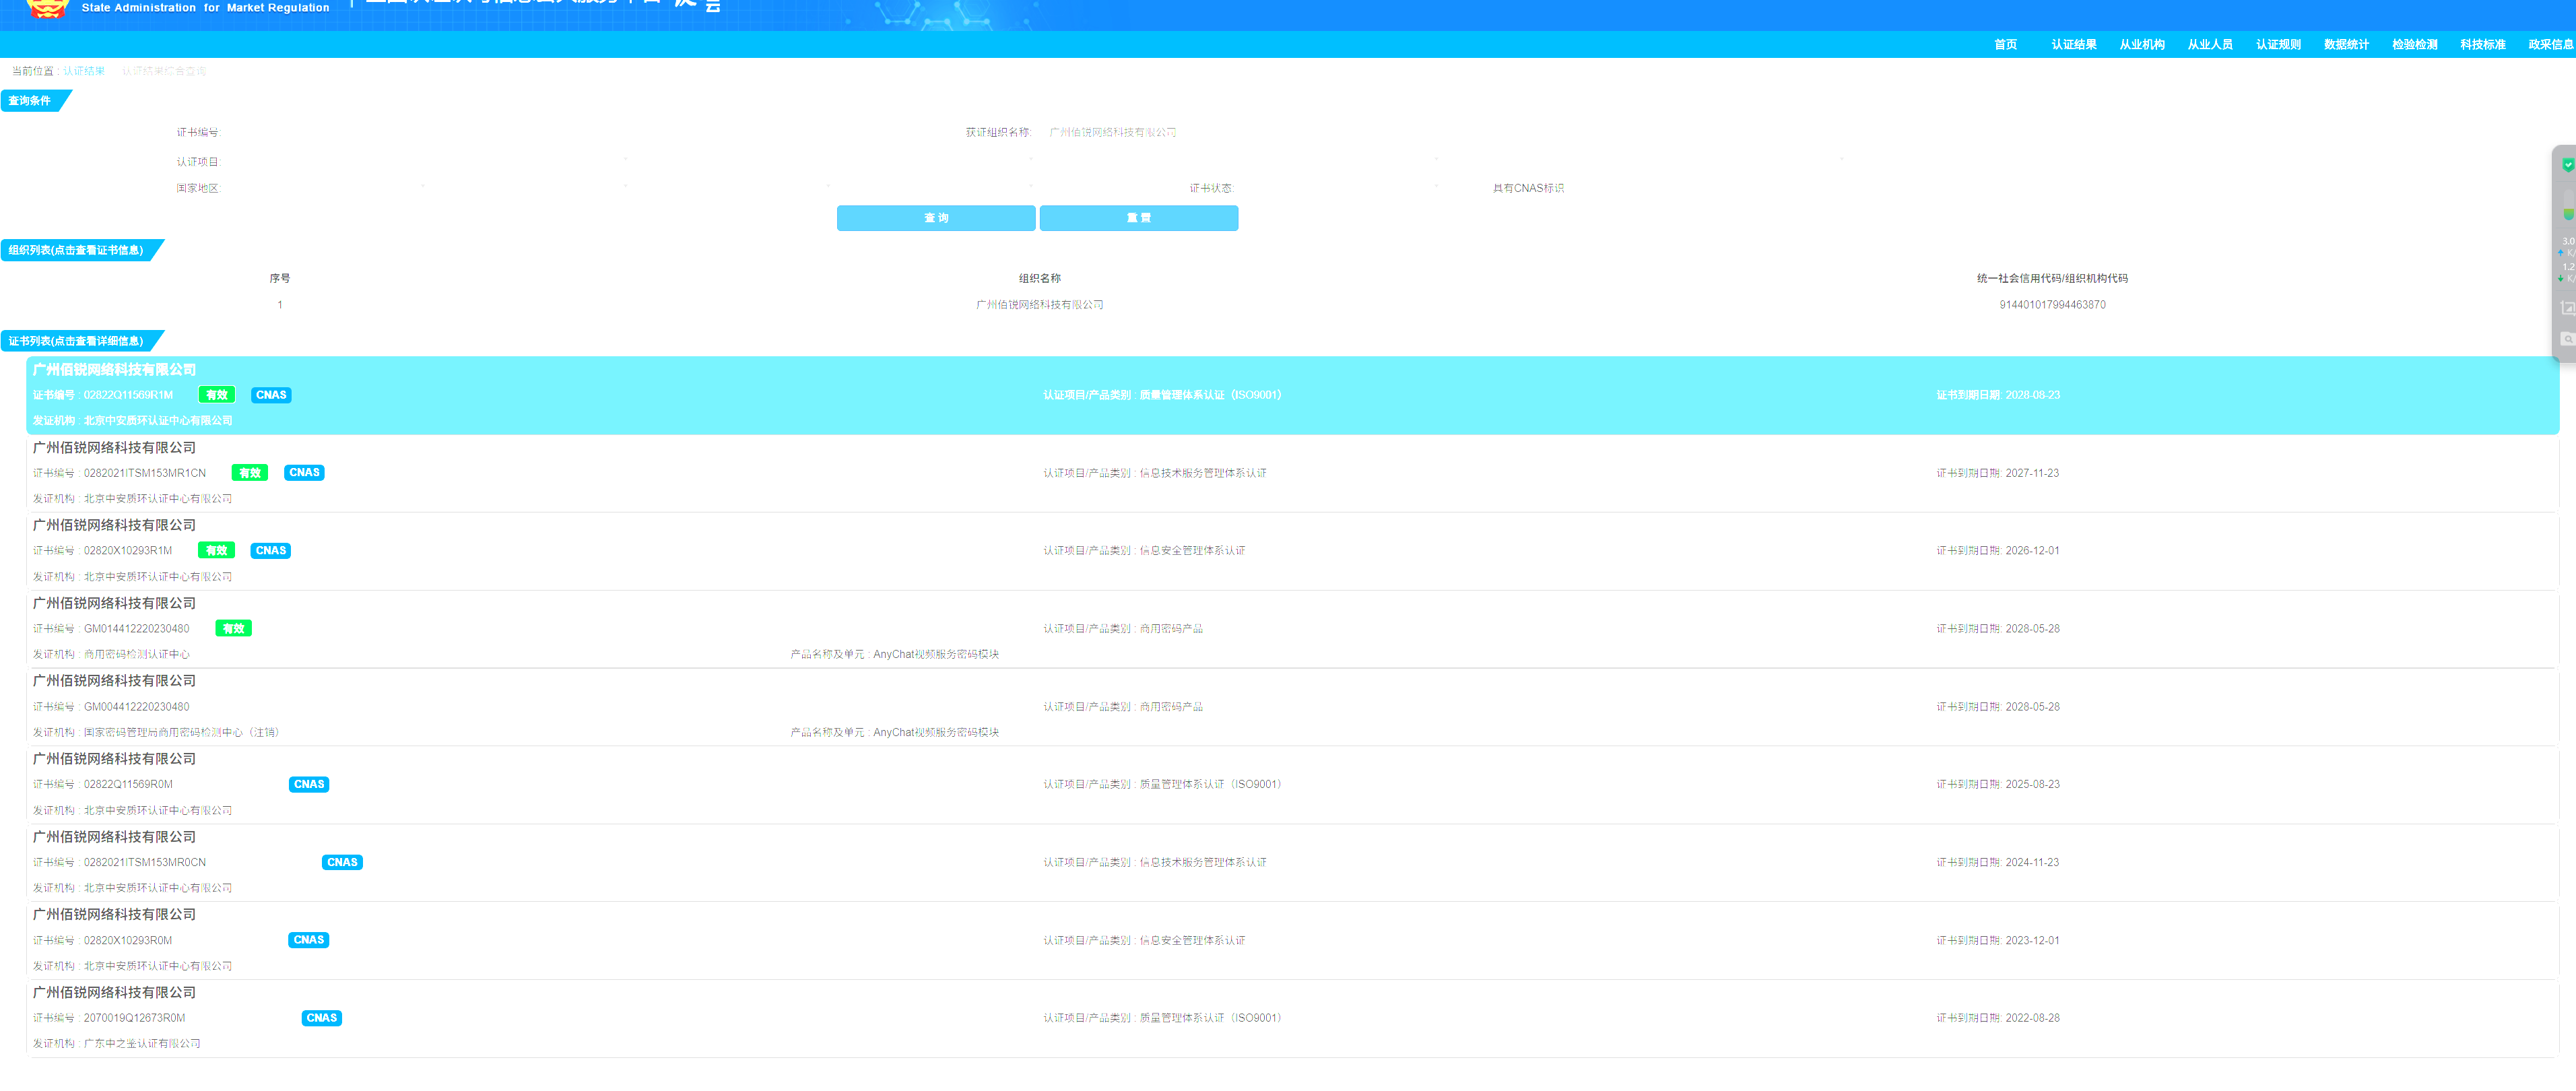Click 有效 badge on certificate 02820X10293R1M

(216, 551)
